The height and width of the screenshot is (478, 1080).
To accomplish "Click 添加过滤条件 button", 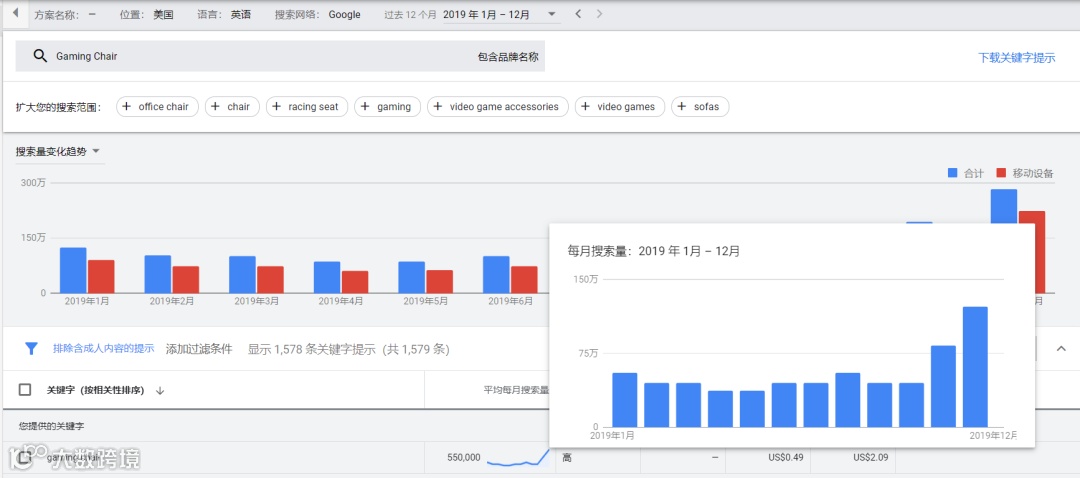I will [199, 349].
